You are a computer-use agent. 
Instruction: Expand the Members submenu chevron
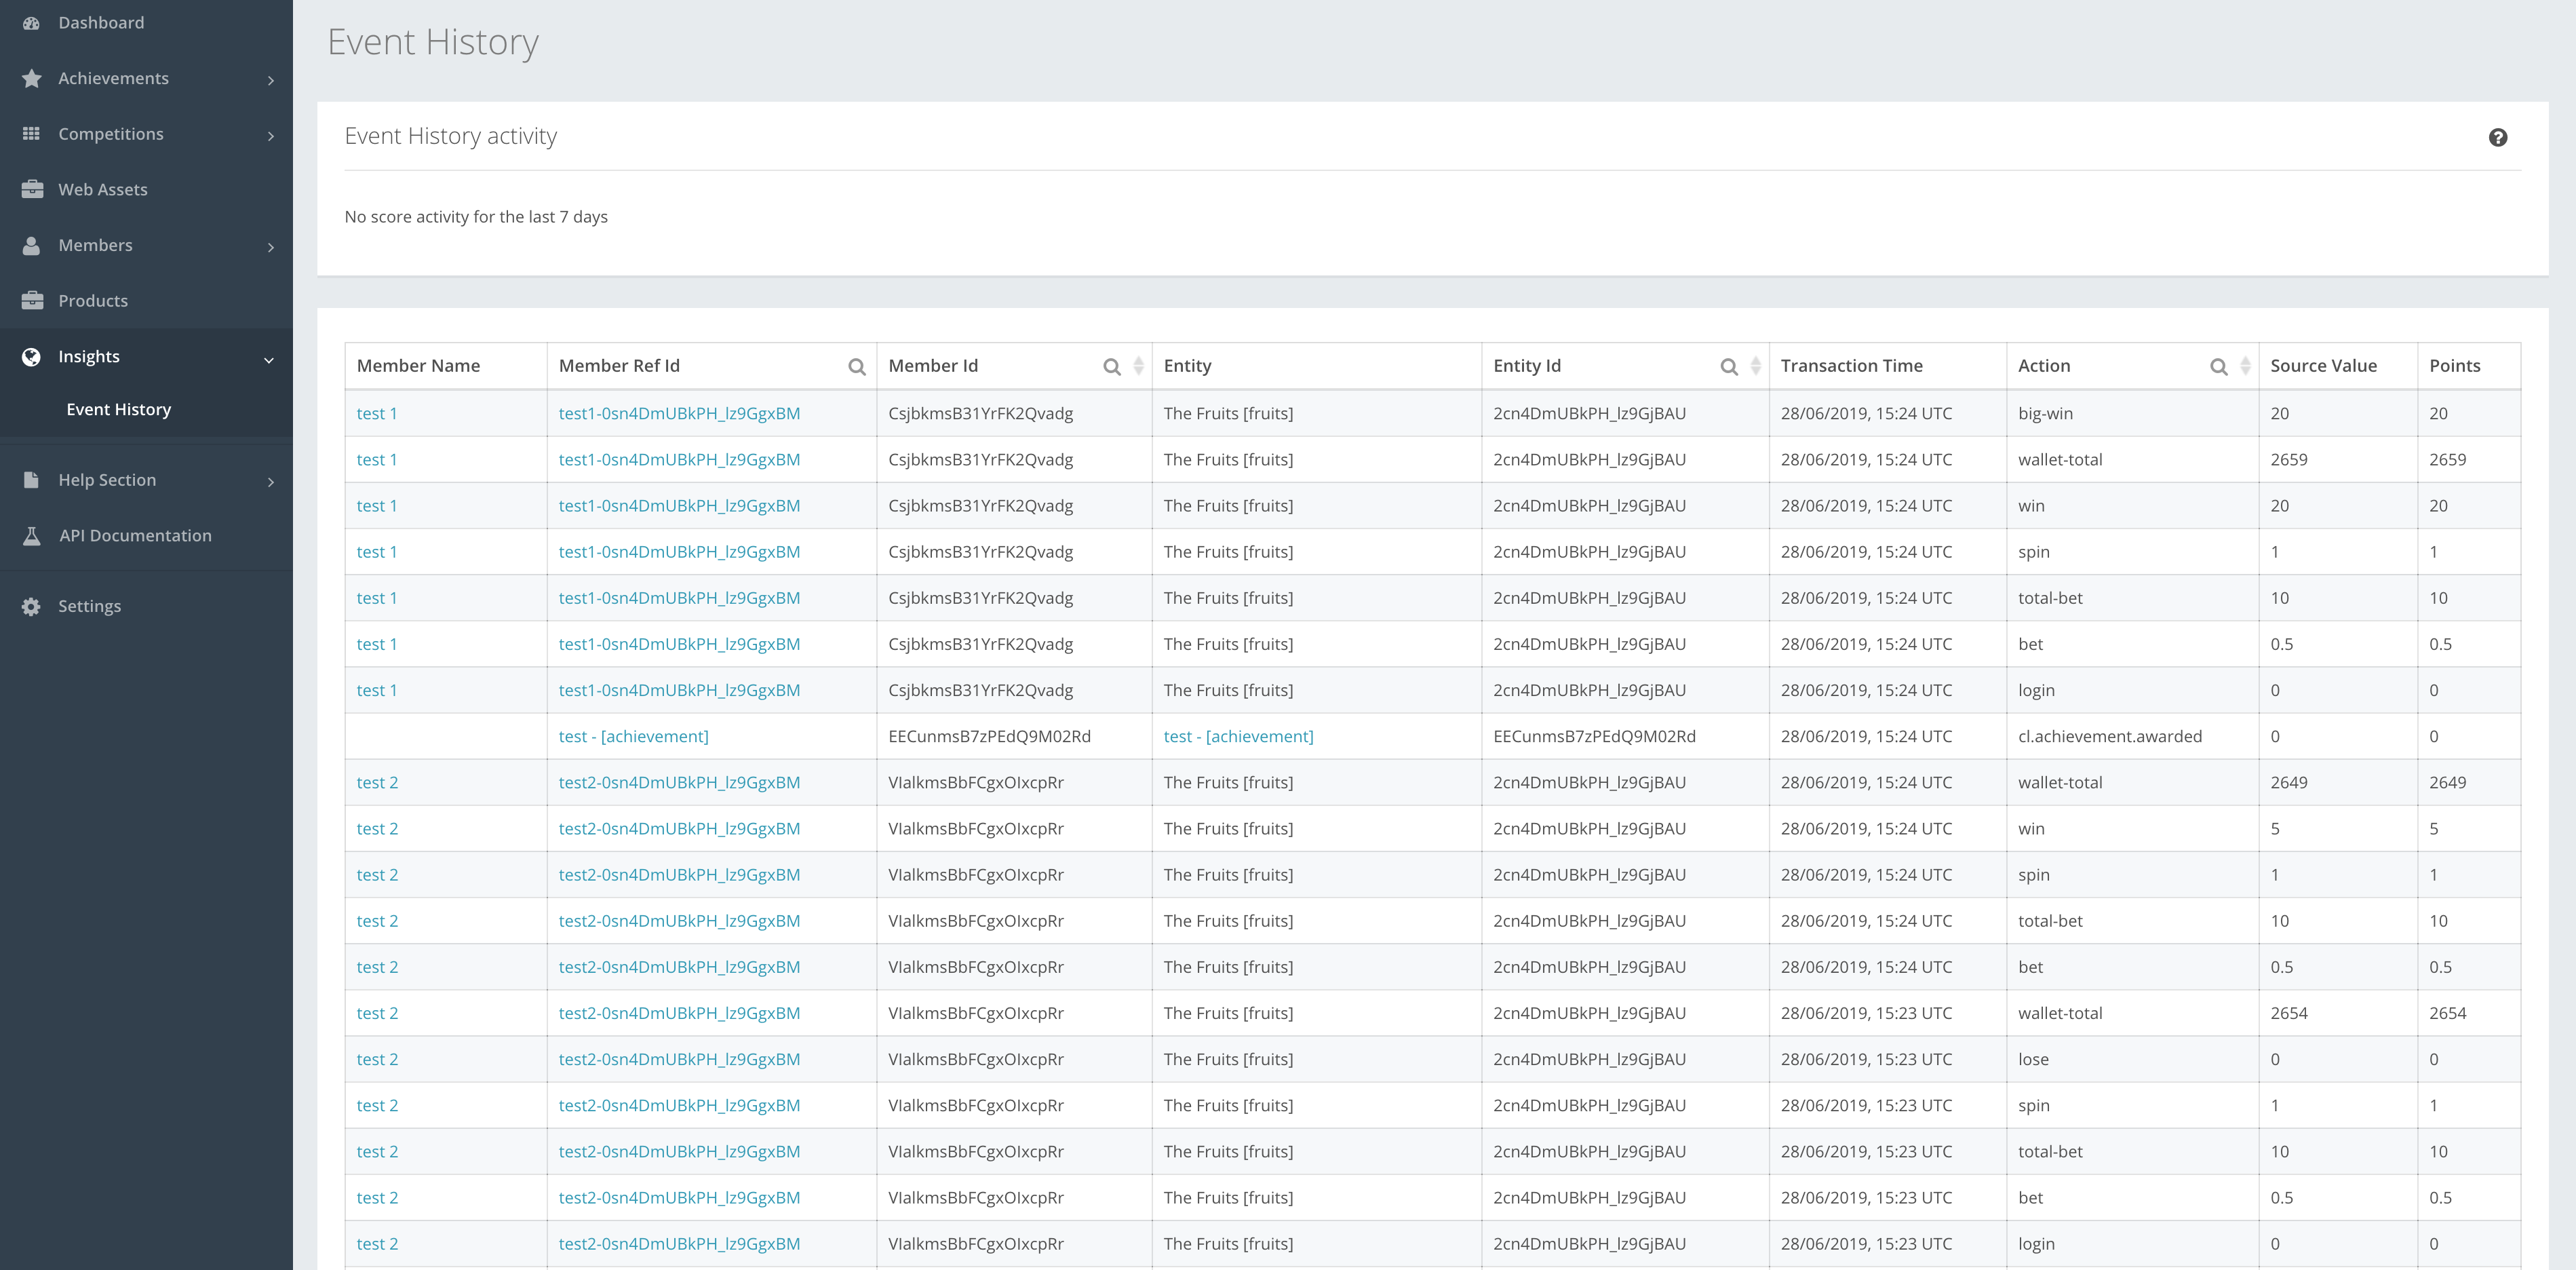click(270, 247)
